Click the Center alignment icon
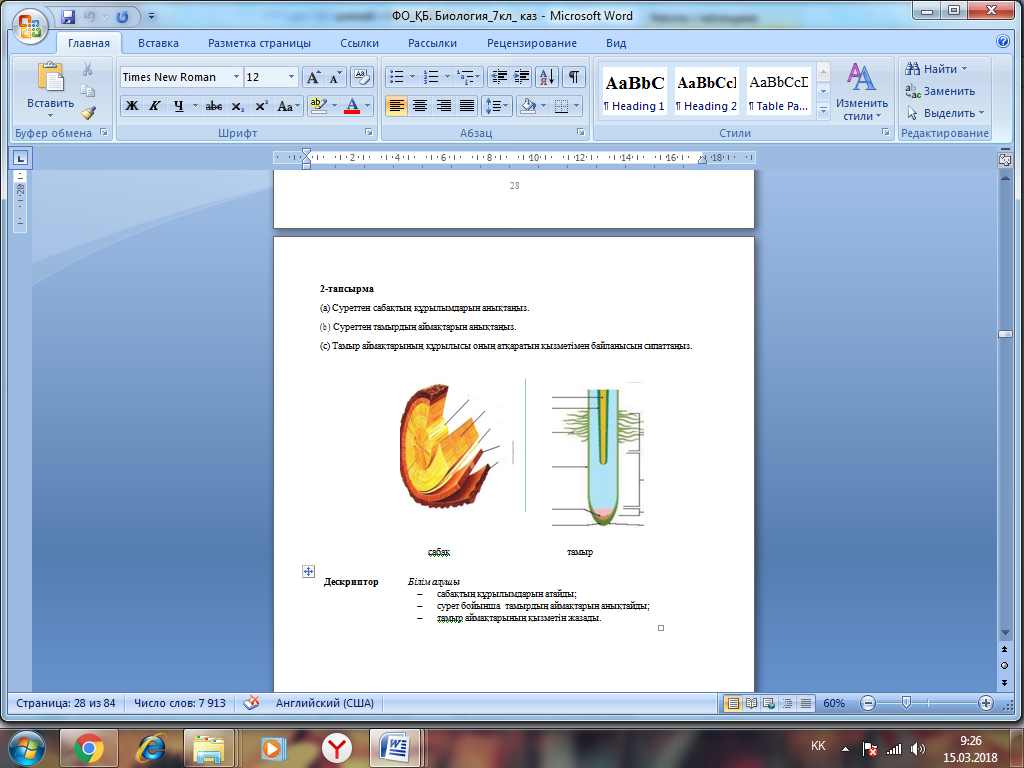Screen dimensions: 1024x768 pyautogui.click(x=420, y=106)
